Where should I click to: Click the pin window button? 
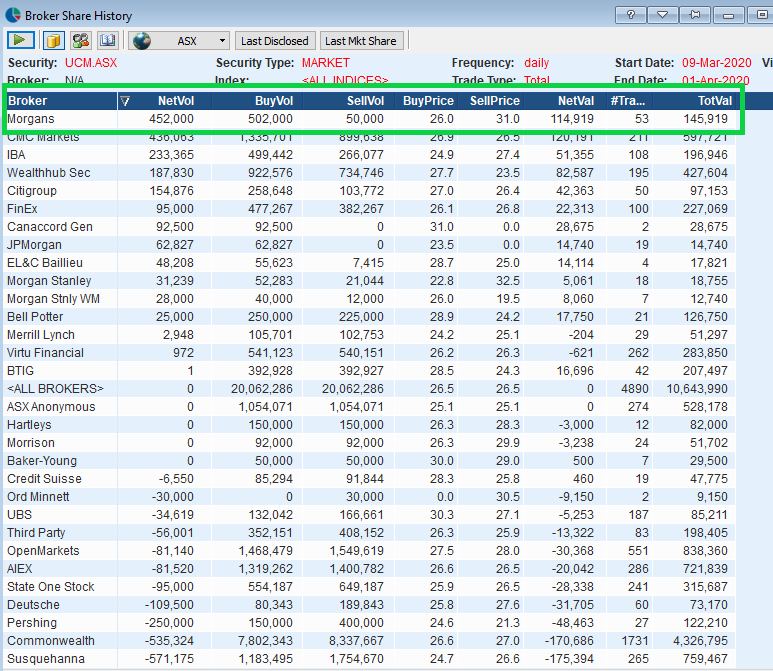click(695, 15)
